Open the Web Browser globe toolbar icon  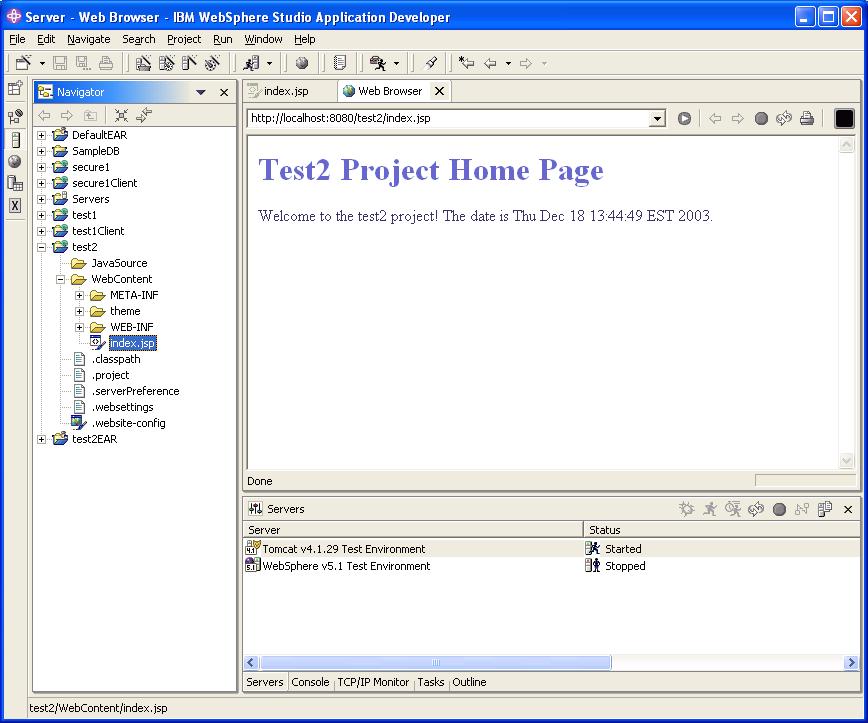pyautogui.click(x=302, y=63)
